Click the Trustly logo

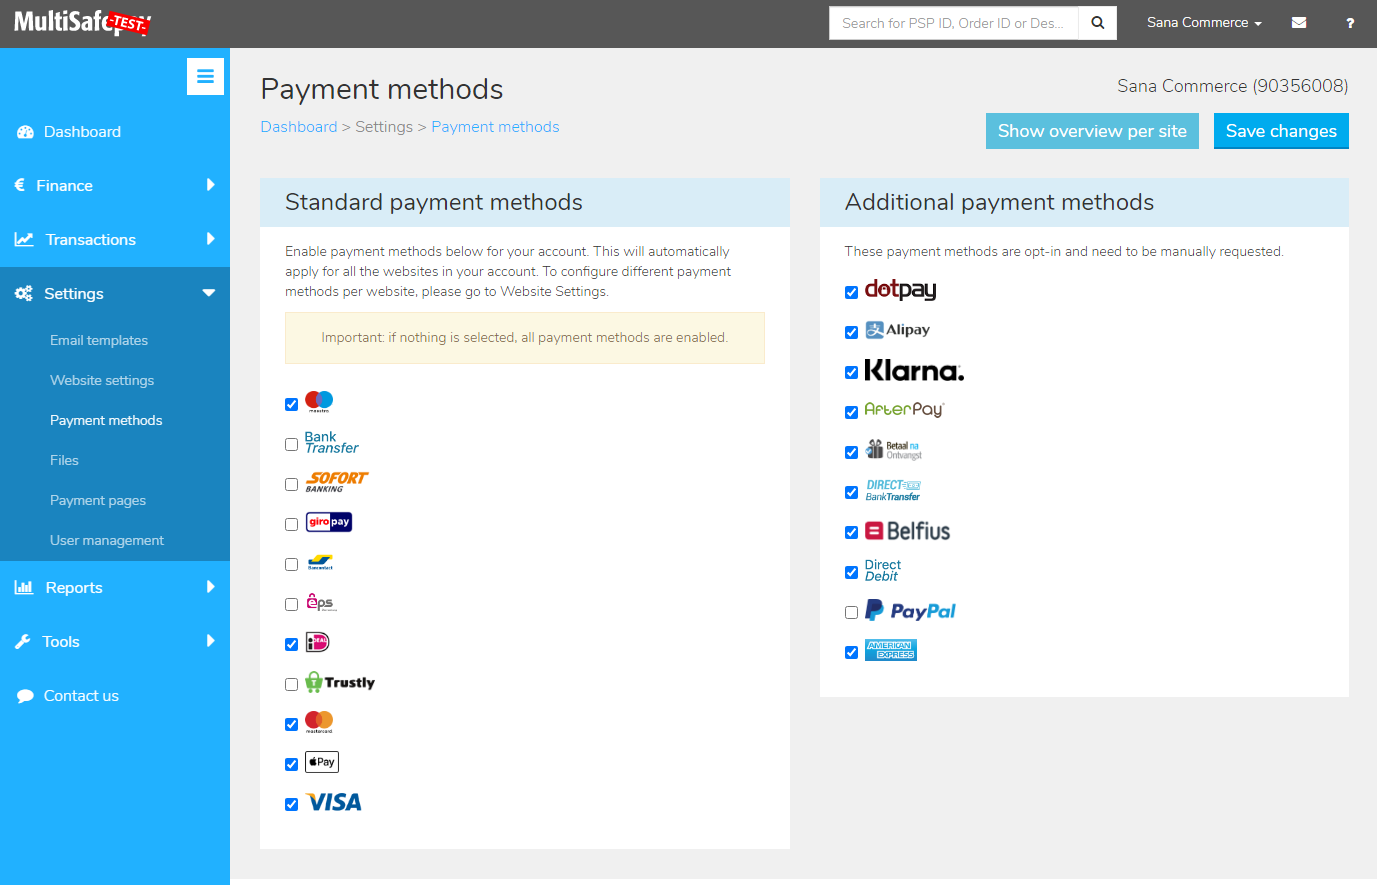340,682
